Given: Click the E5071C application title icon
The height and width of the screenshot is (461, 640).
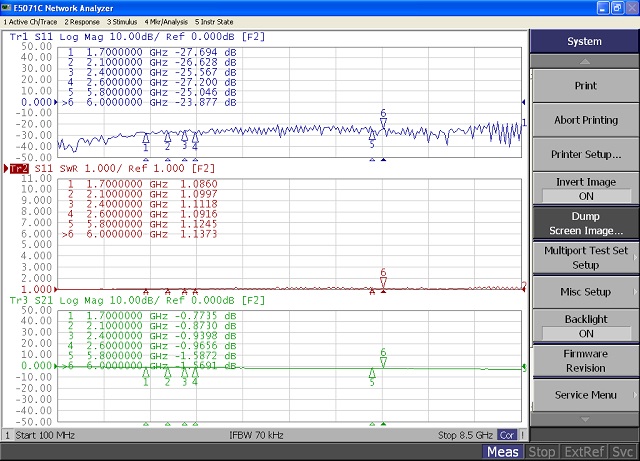Looking at the screenshot, I should click(6, 8).
